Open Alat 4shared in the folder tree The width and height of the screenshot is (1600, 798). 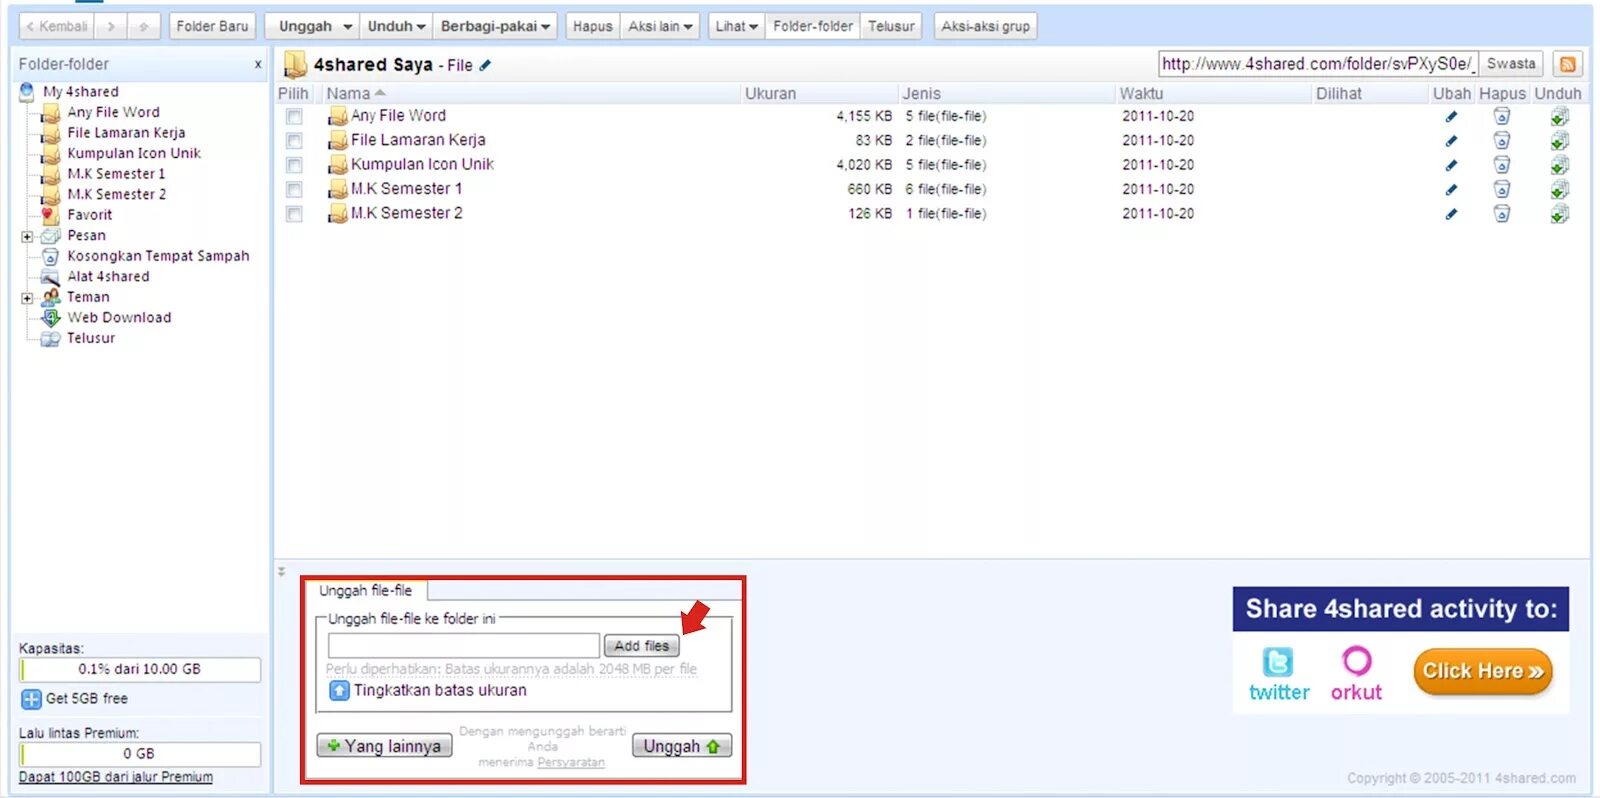tap(108, 277)
